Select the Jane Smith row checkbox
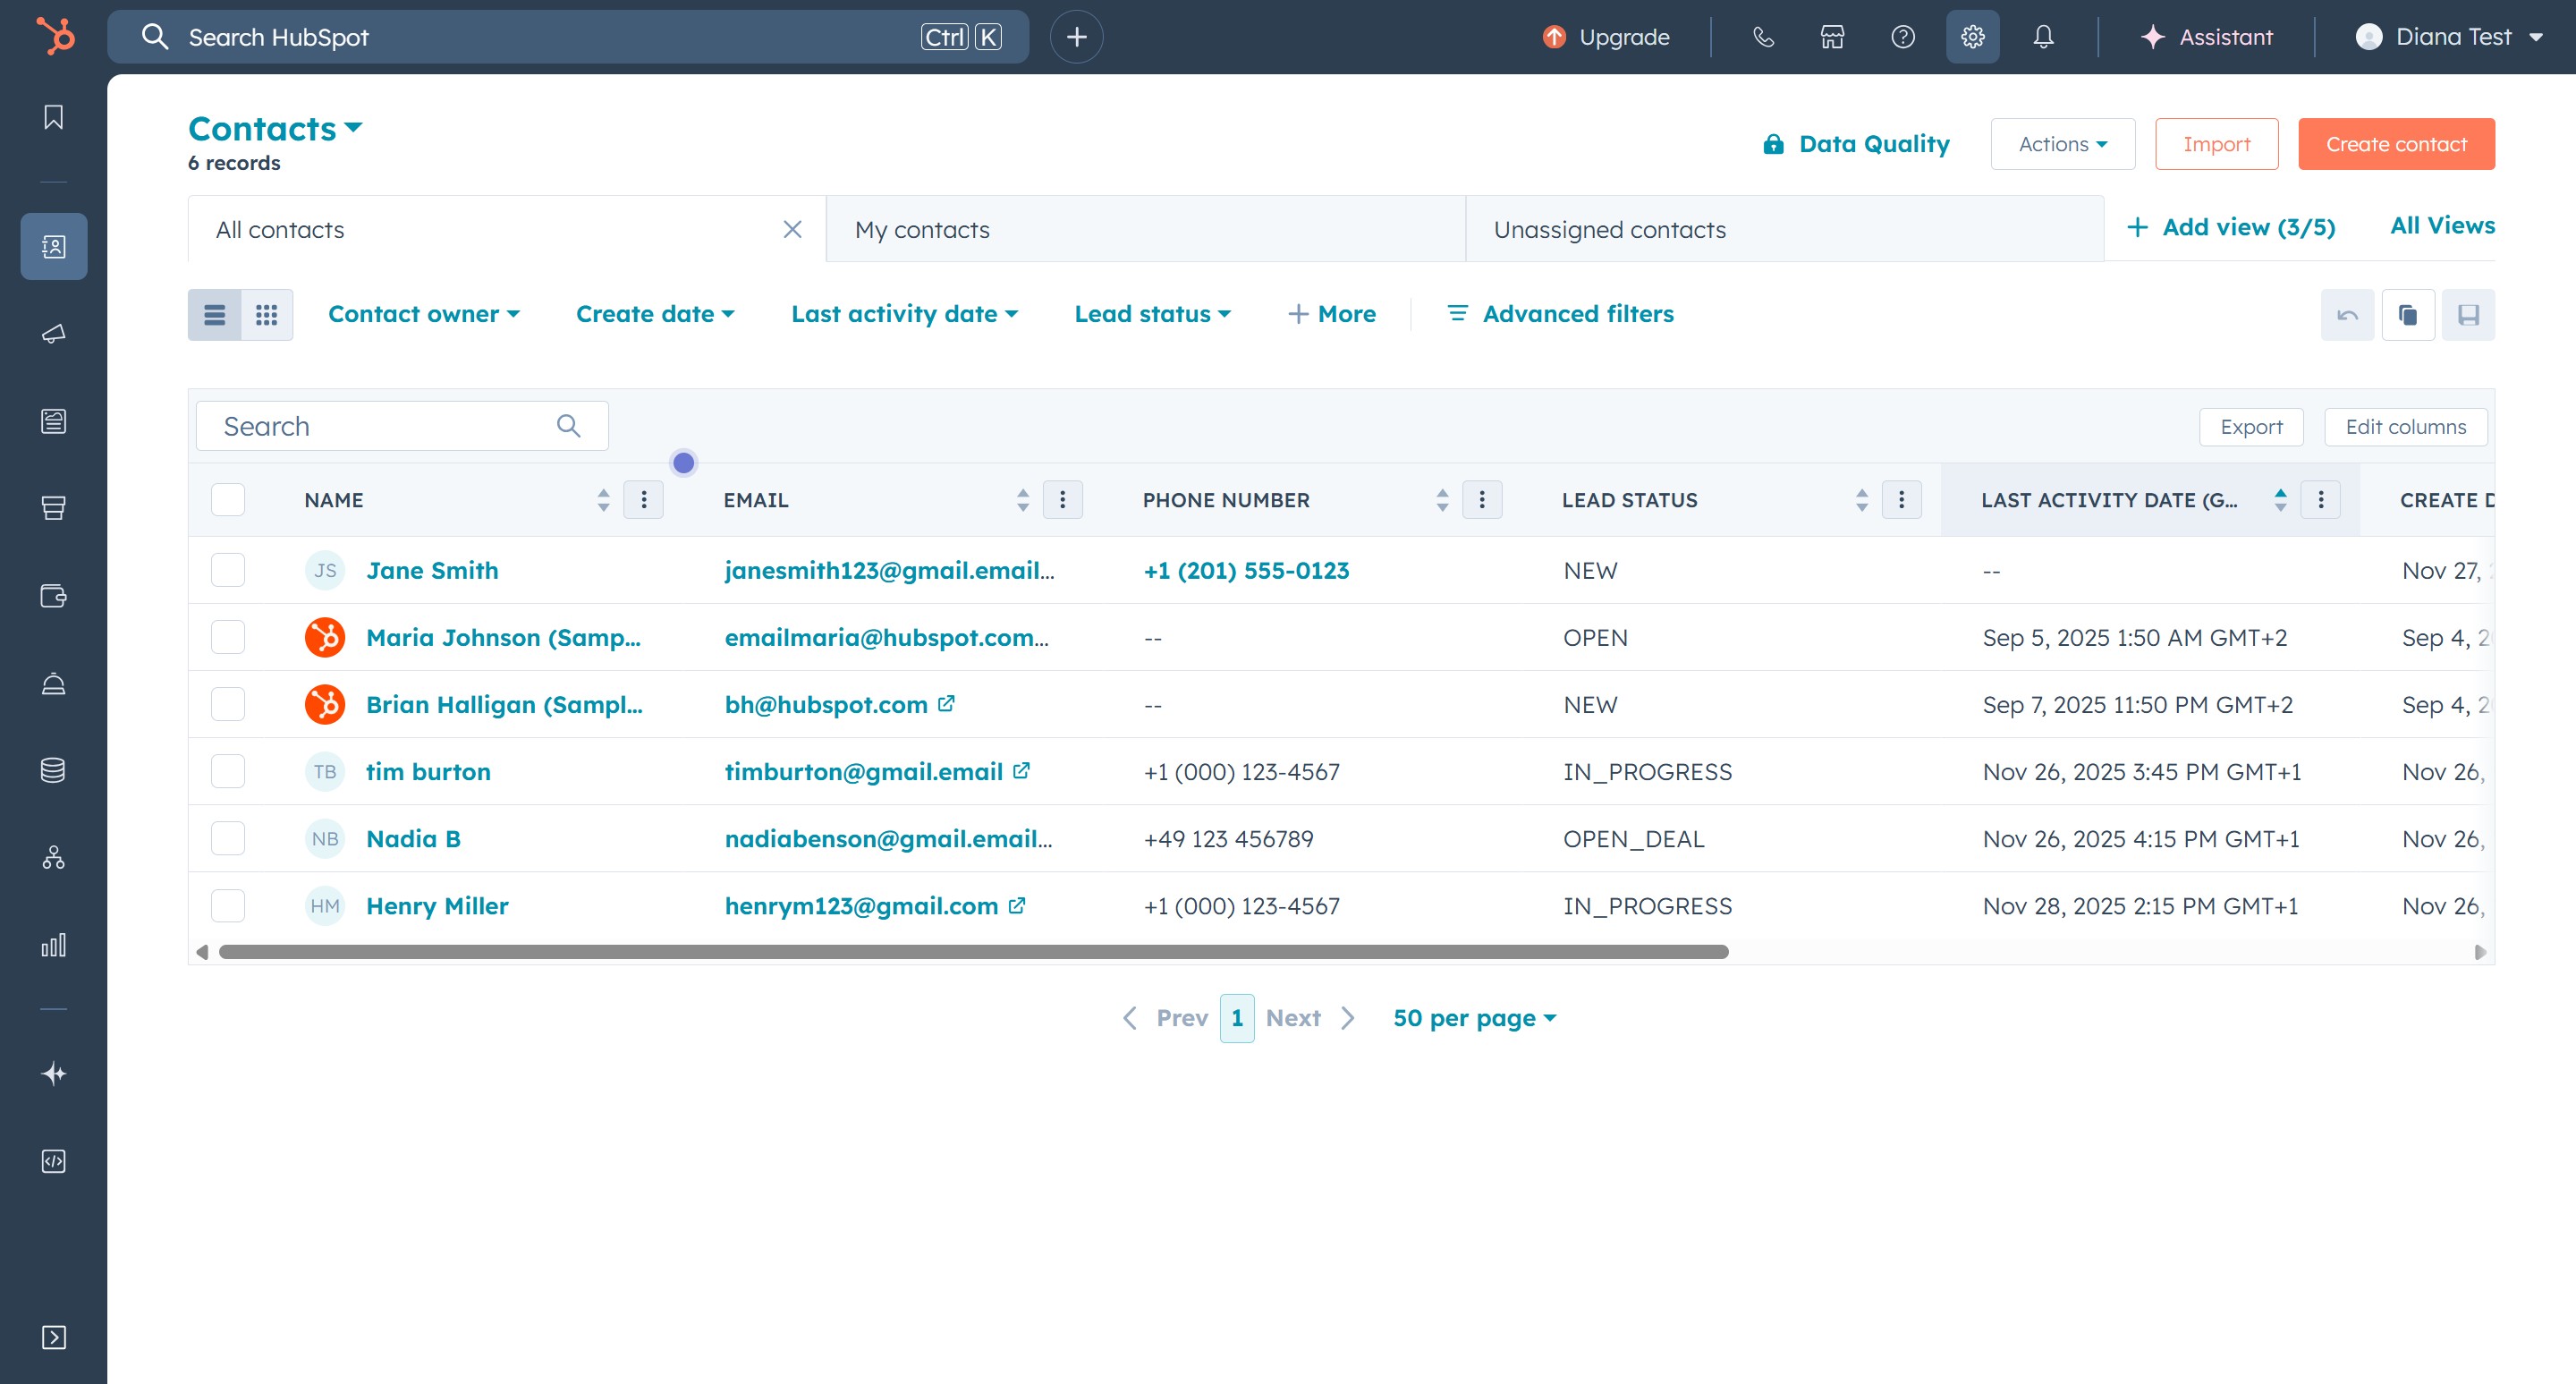The image size is (2576, 1384). coord(228,570)
